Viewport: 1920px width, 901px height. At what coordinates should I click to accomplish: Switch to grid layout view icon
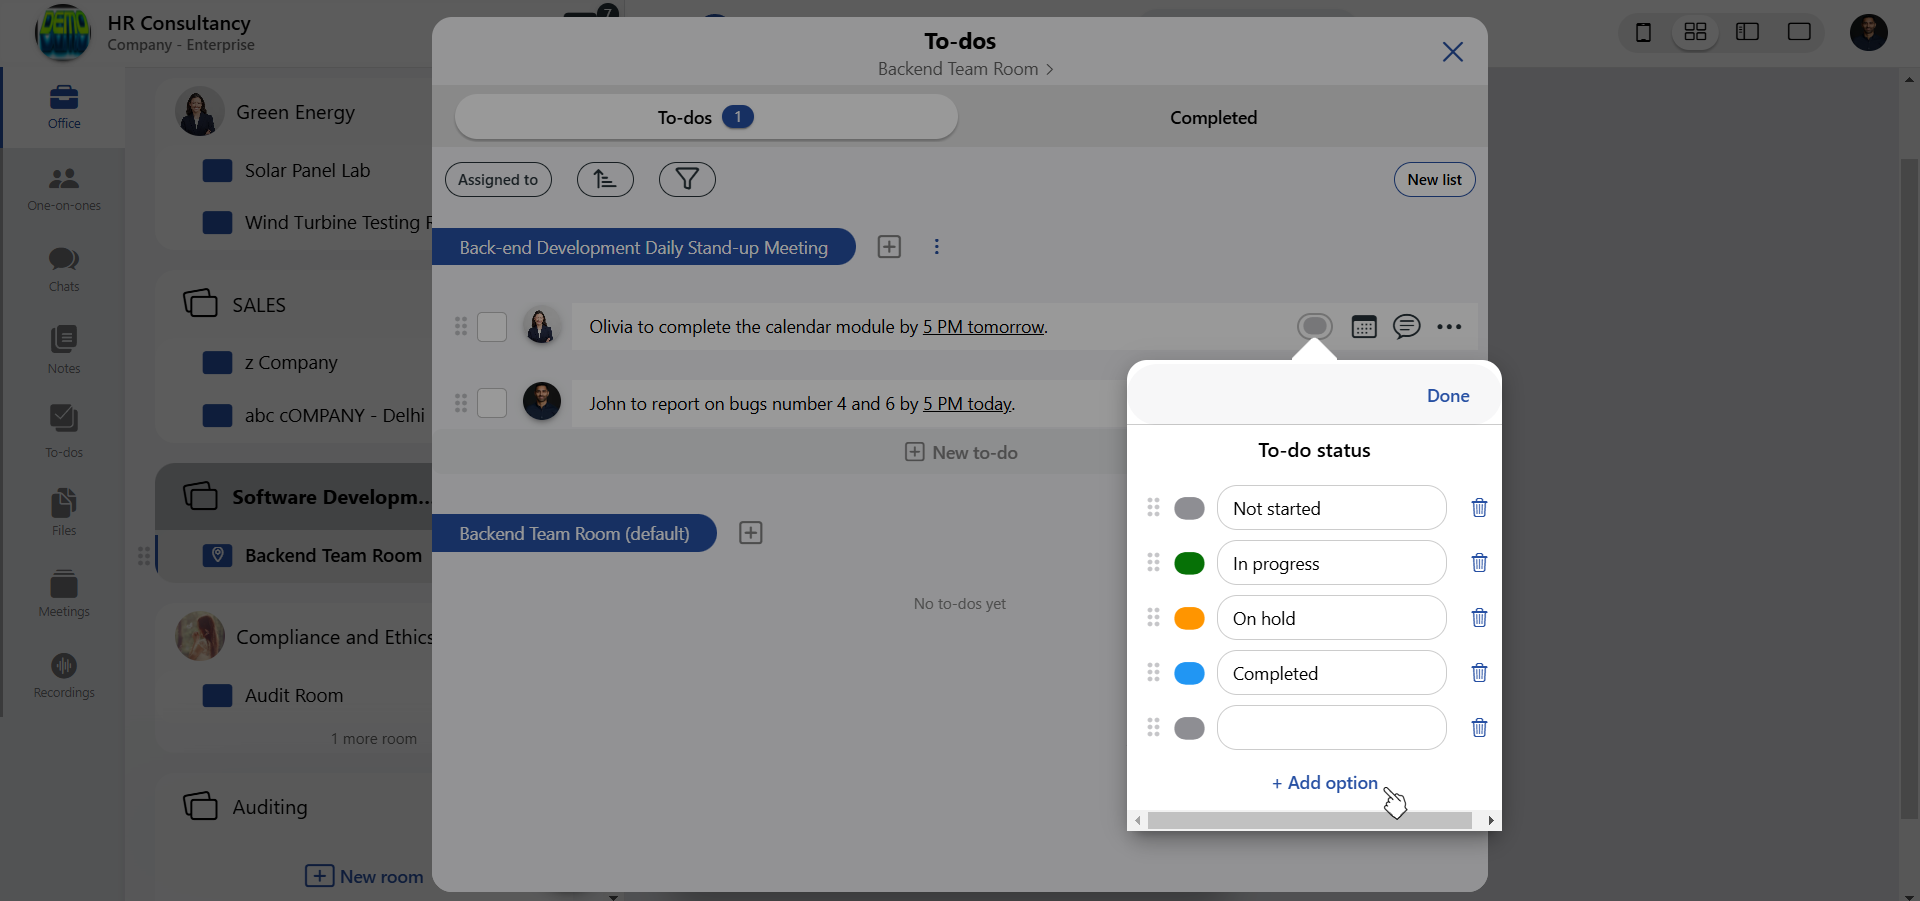click(1695, 32)
